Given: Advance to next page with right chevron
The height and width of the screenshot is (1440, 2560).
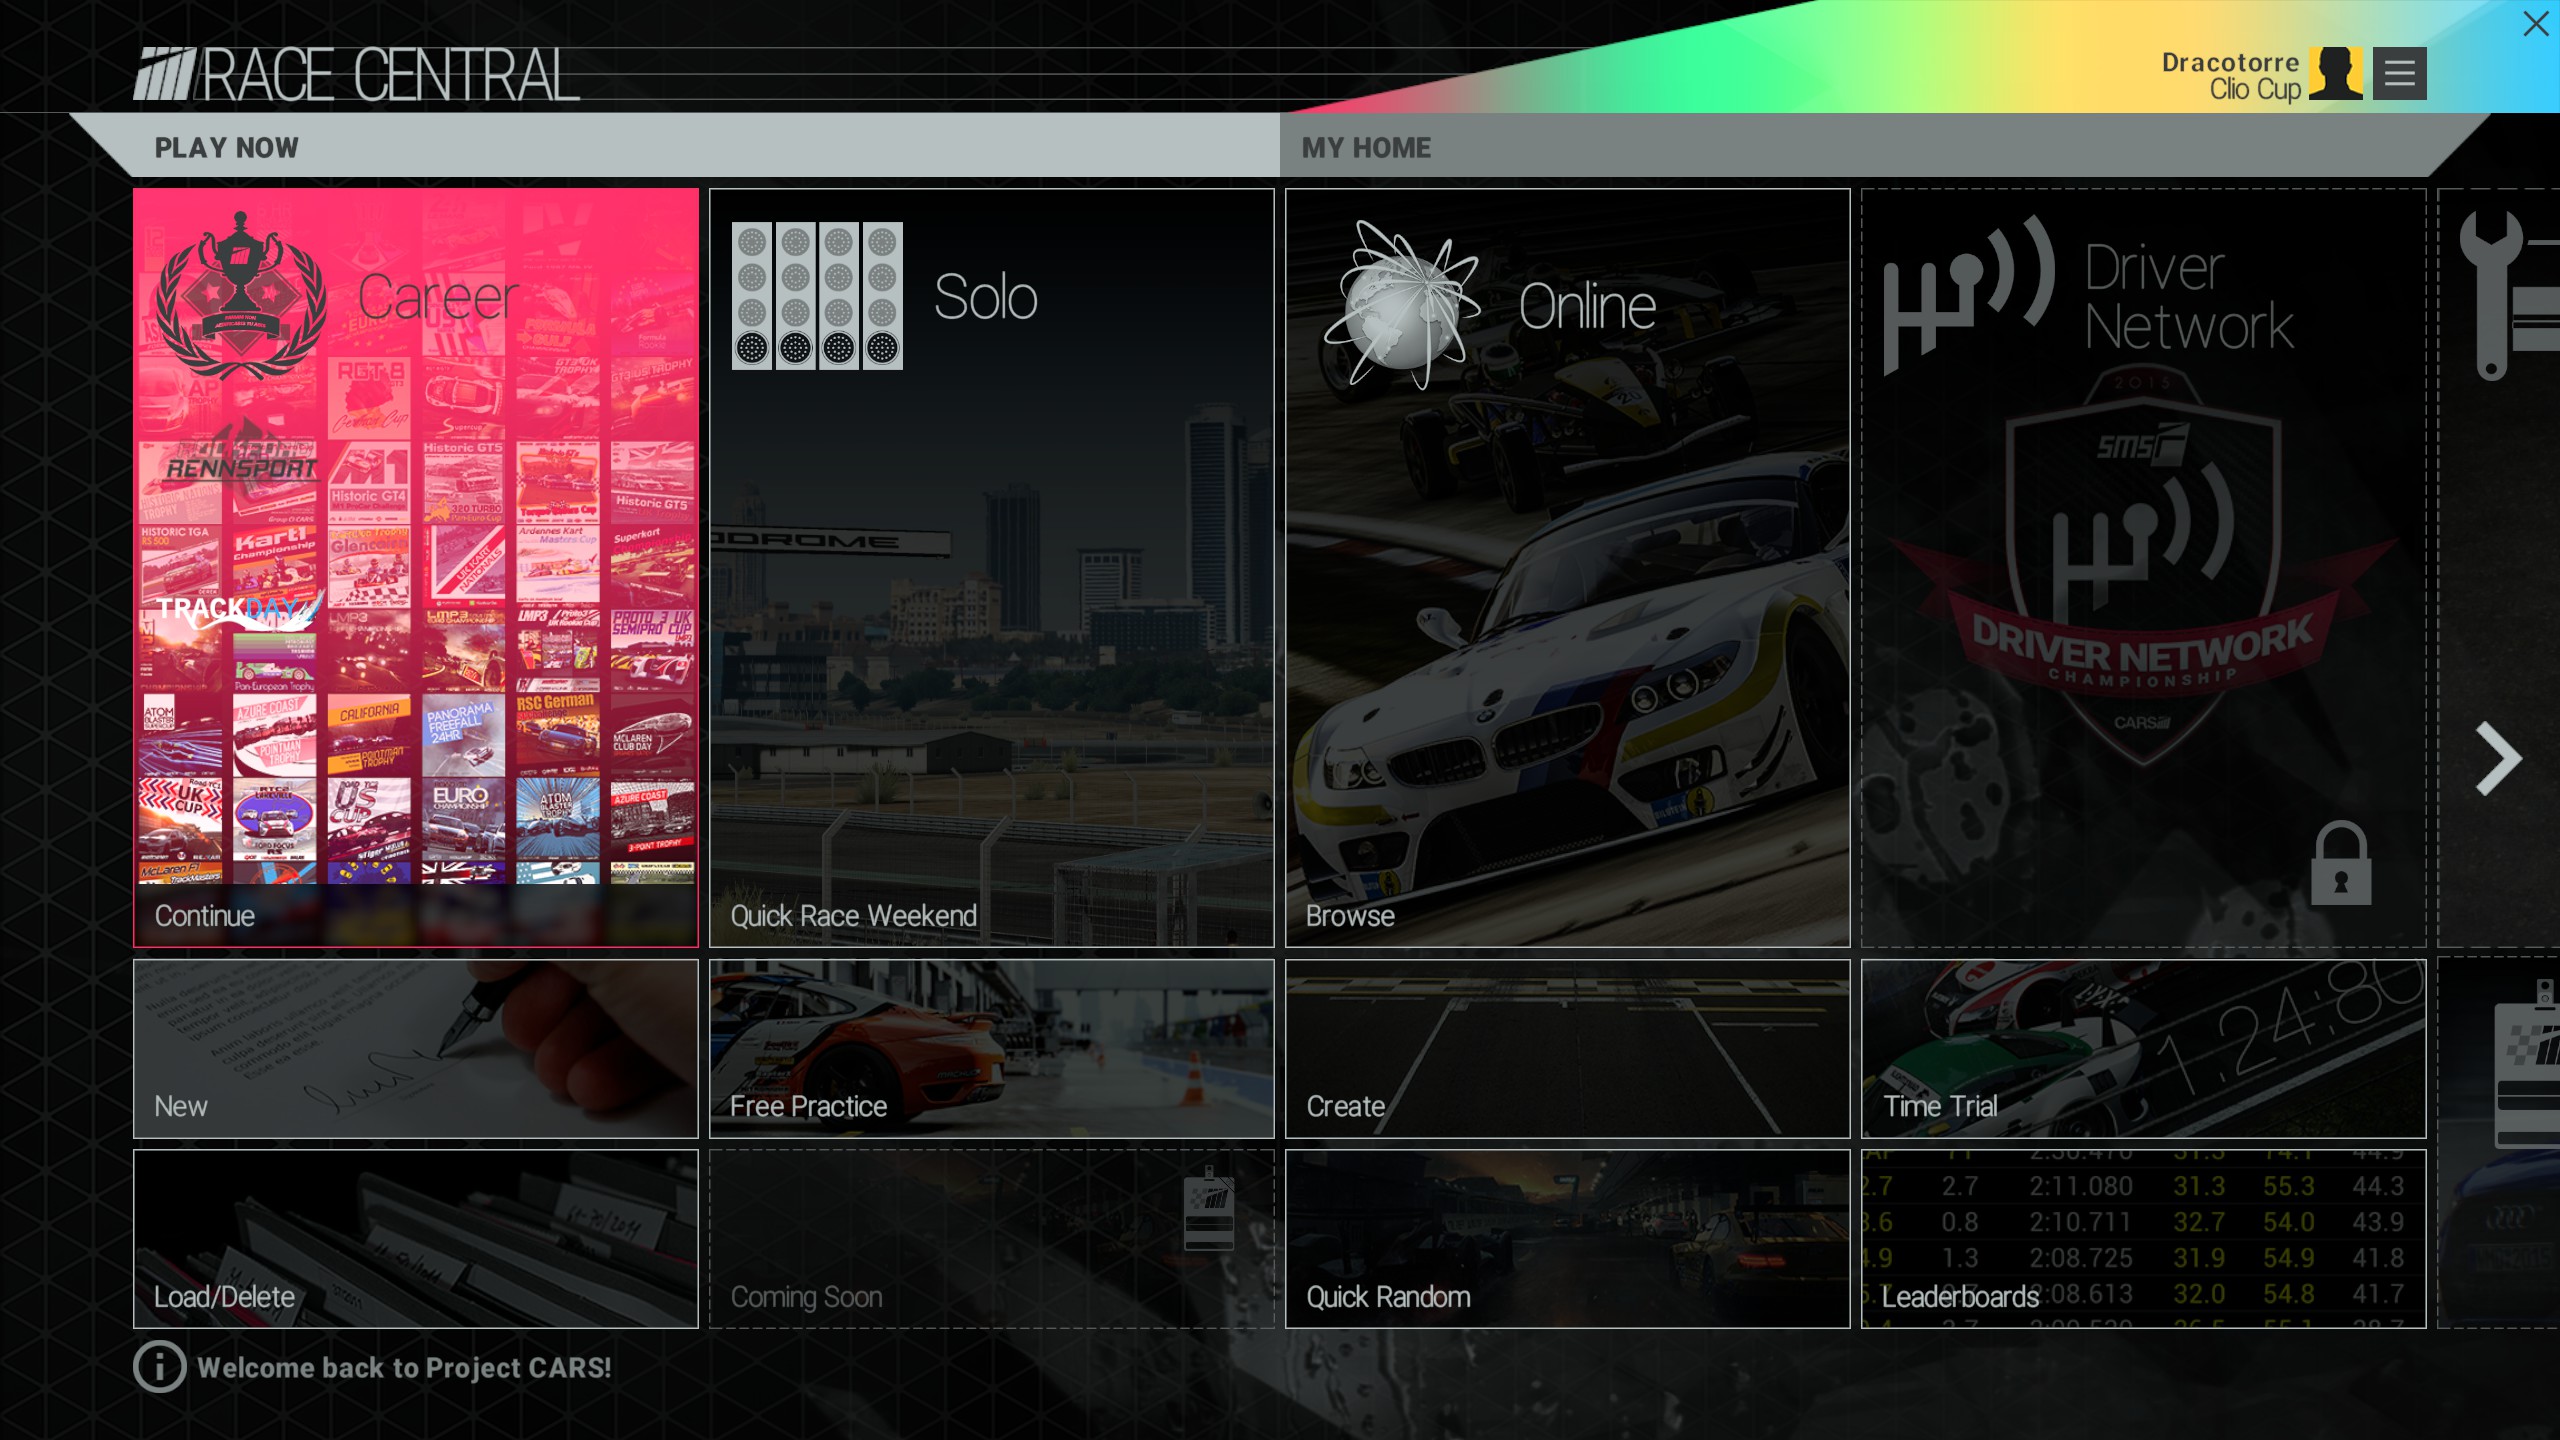Looking at the screenshot, I should pyautogui.click(x=2498, y=759).
